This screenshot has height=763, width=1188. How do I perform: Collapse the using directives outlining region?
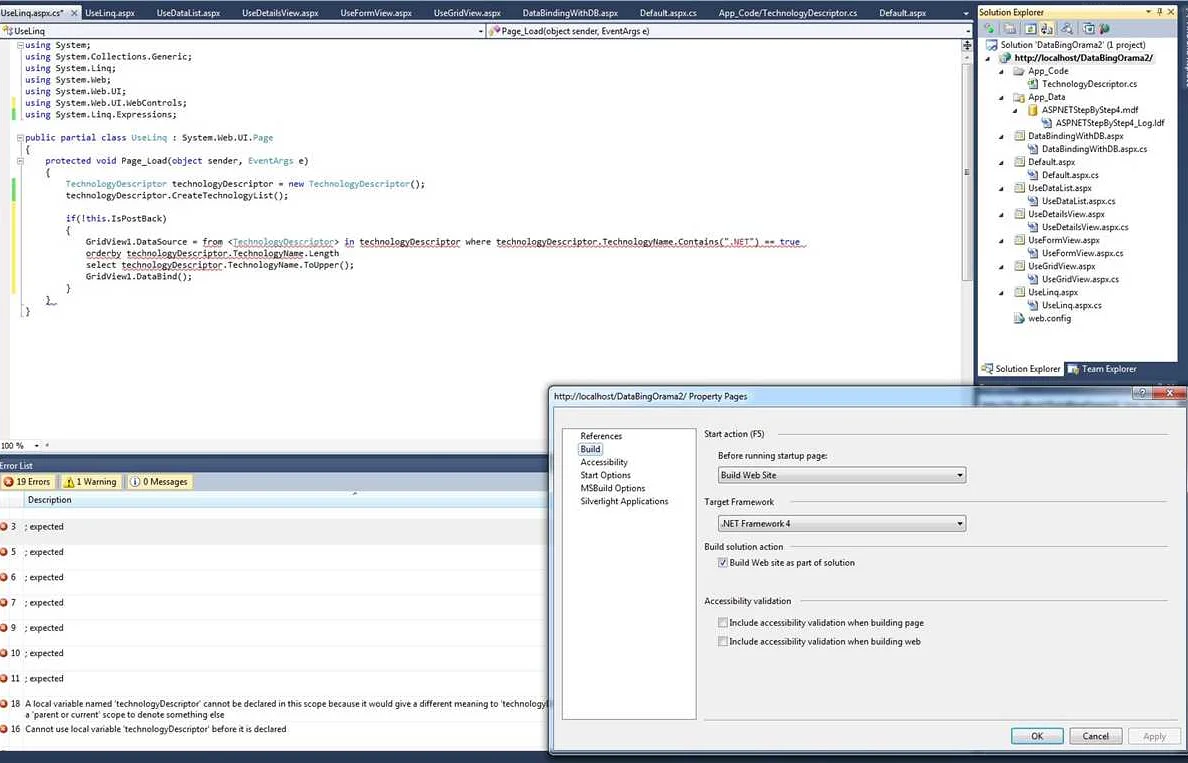20,45
